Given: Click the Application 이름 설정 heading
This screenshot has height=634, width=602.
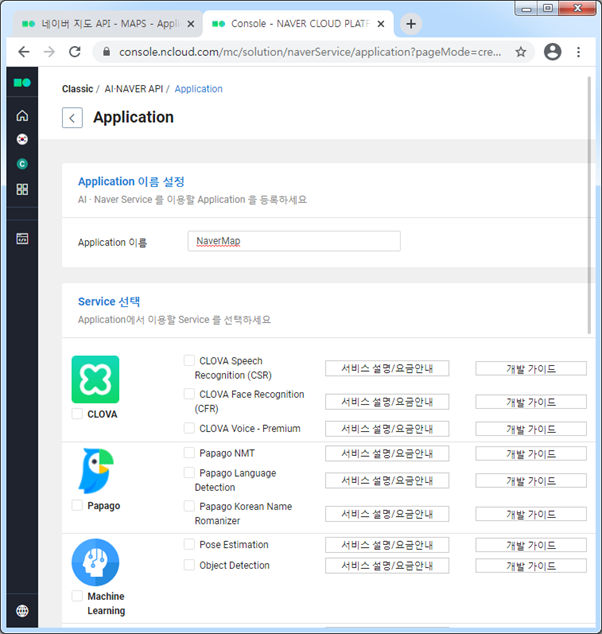Looking at the screenshot, I should (x=131, y=182).
